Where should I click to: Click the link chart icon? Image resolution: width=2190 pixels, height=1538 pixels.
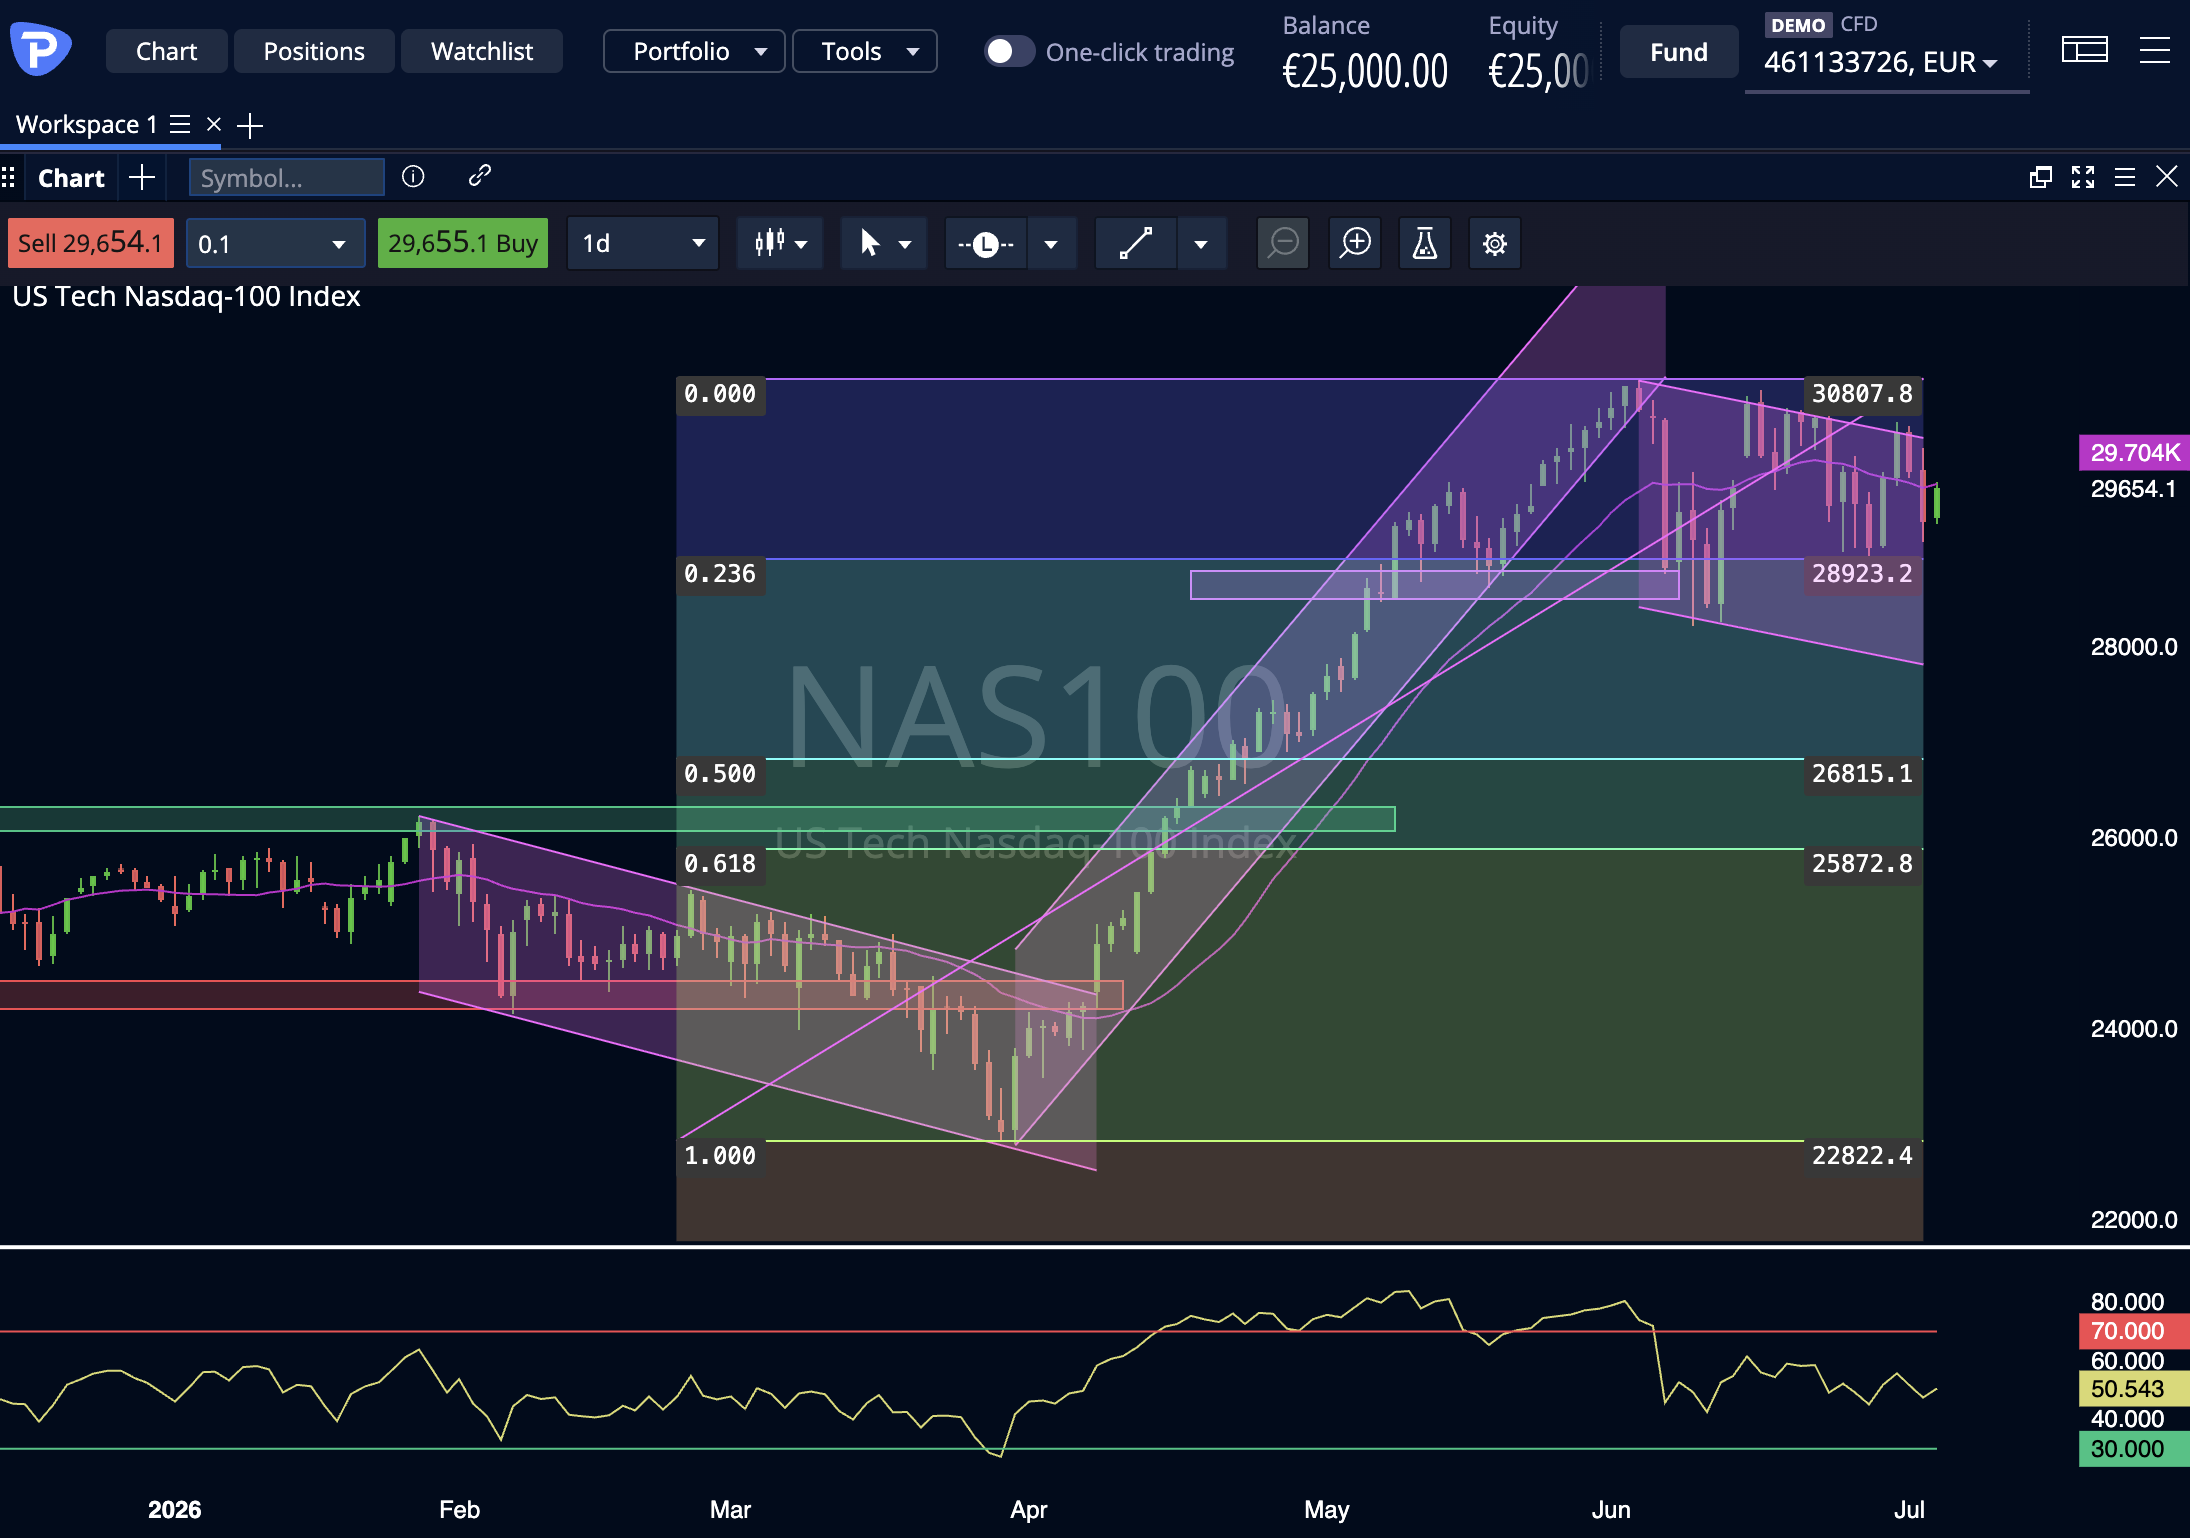[x=479, y=176]
